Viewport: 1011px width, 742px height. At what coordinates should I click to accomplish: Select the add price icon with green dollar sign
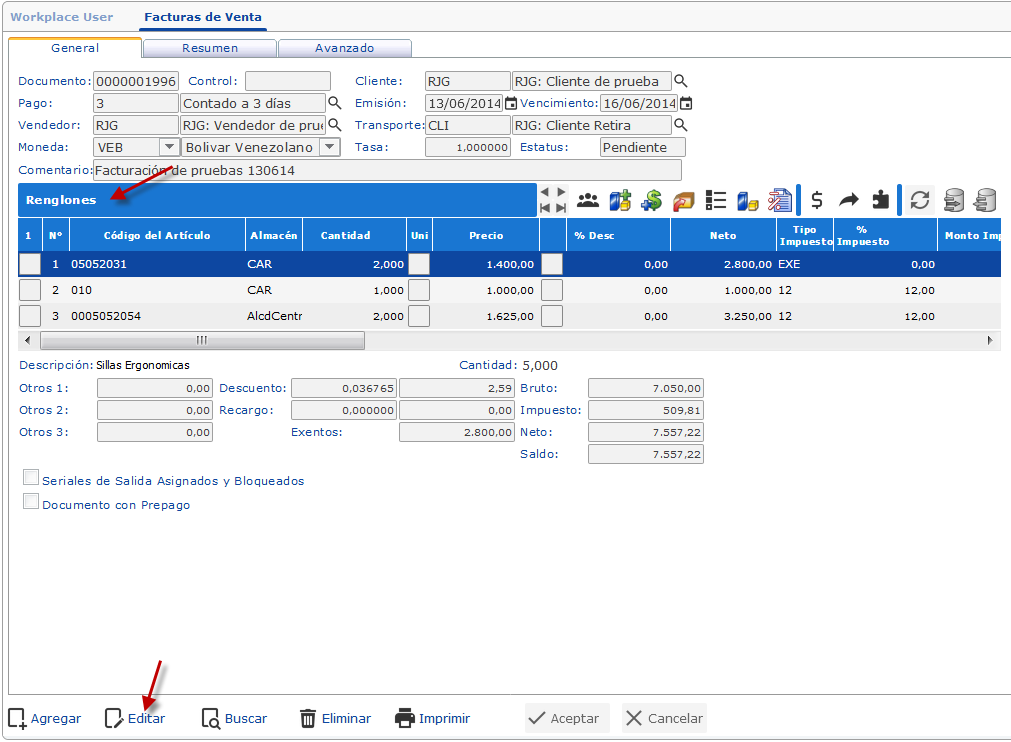coord(653,200)
